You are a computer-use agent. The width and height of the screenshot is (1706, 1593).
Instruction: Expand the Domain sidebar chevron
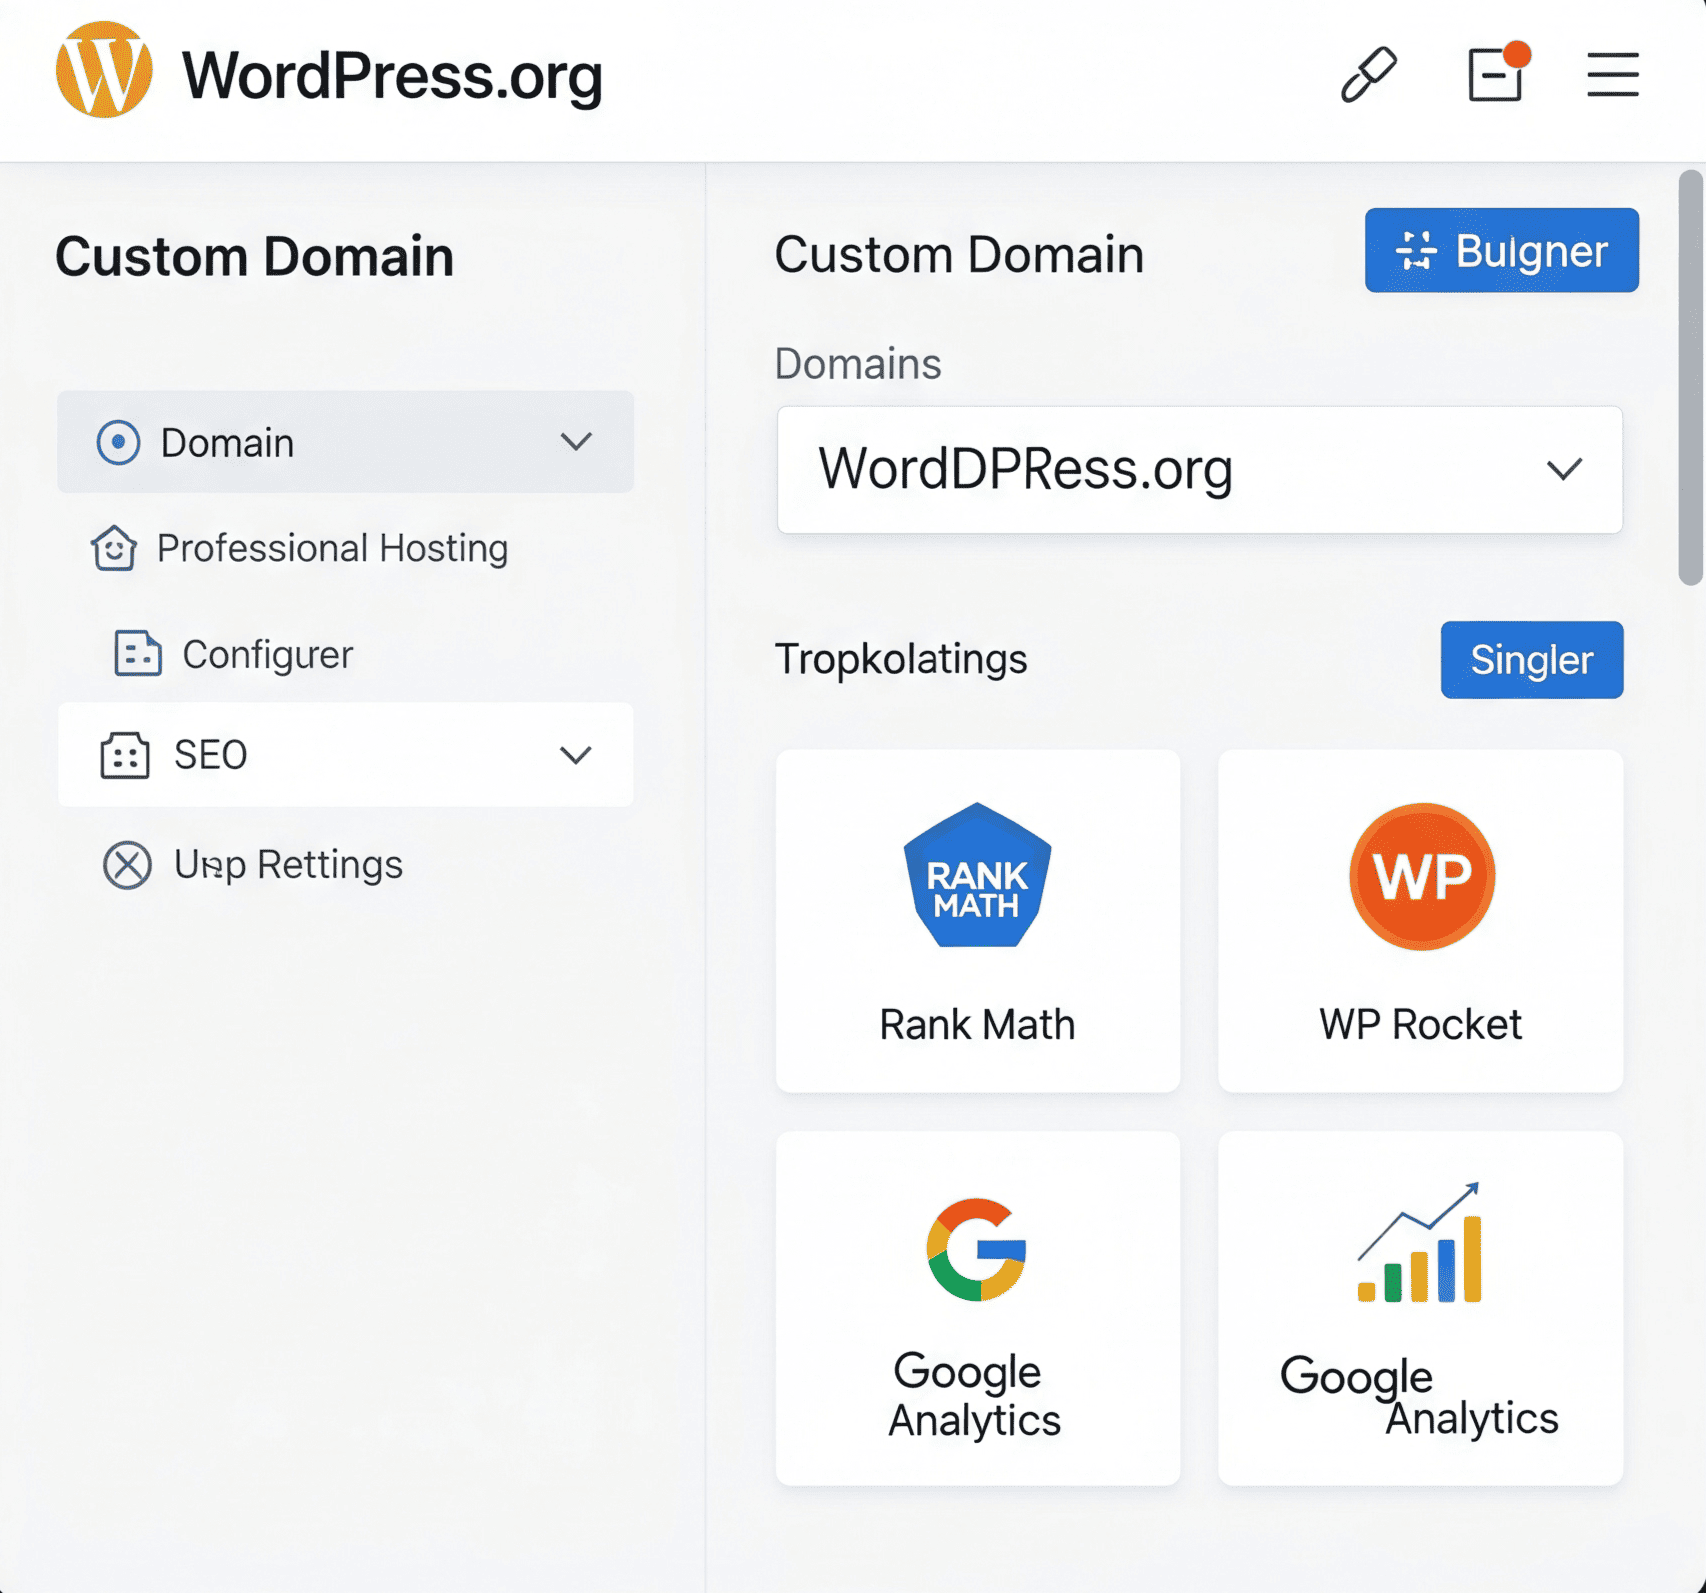(x=576, y=442)
